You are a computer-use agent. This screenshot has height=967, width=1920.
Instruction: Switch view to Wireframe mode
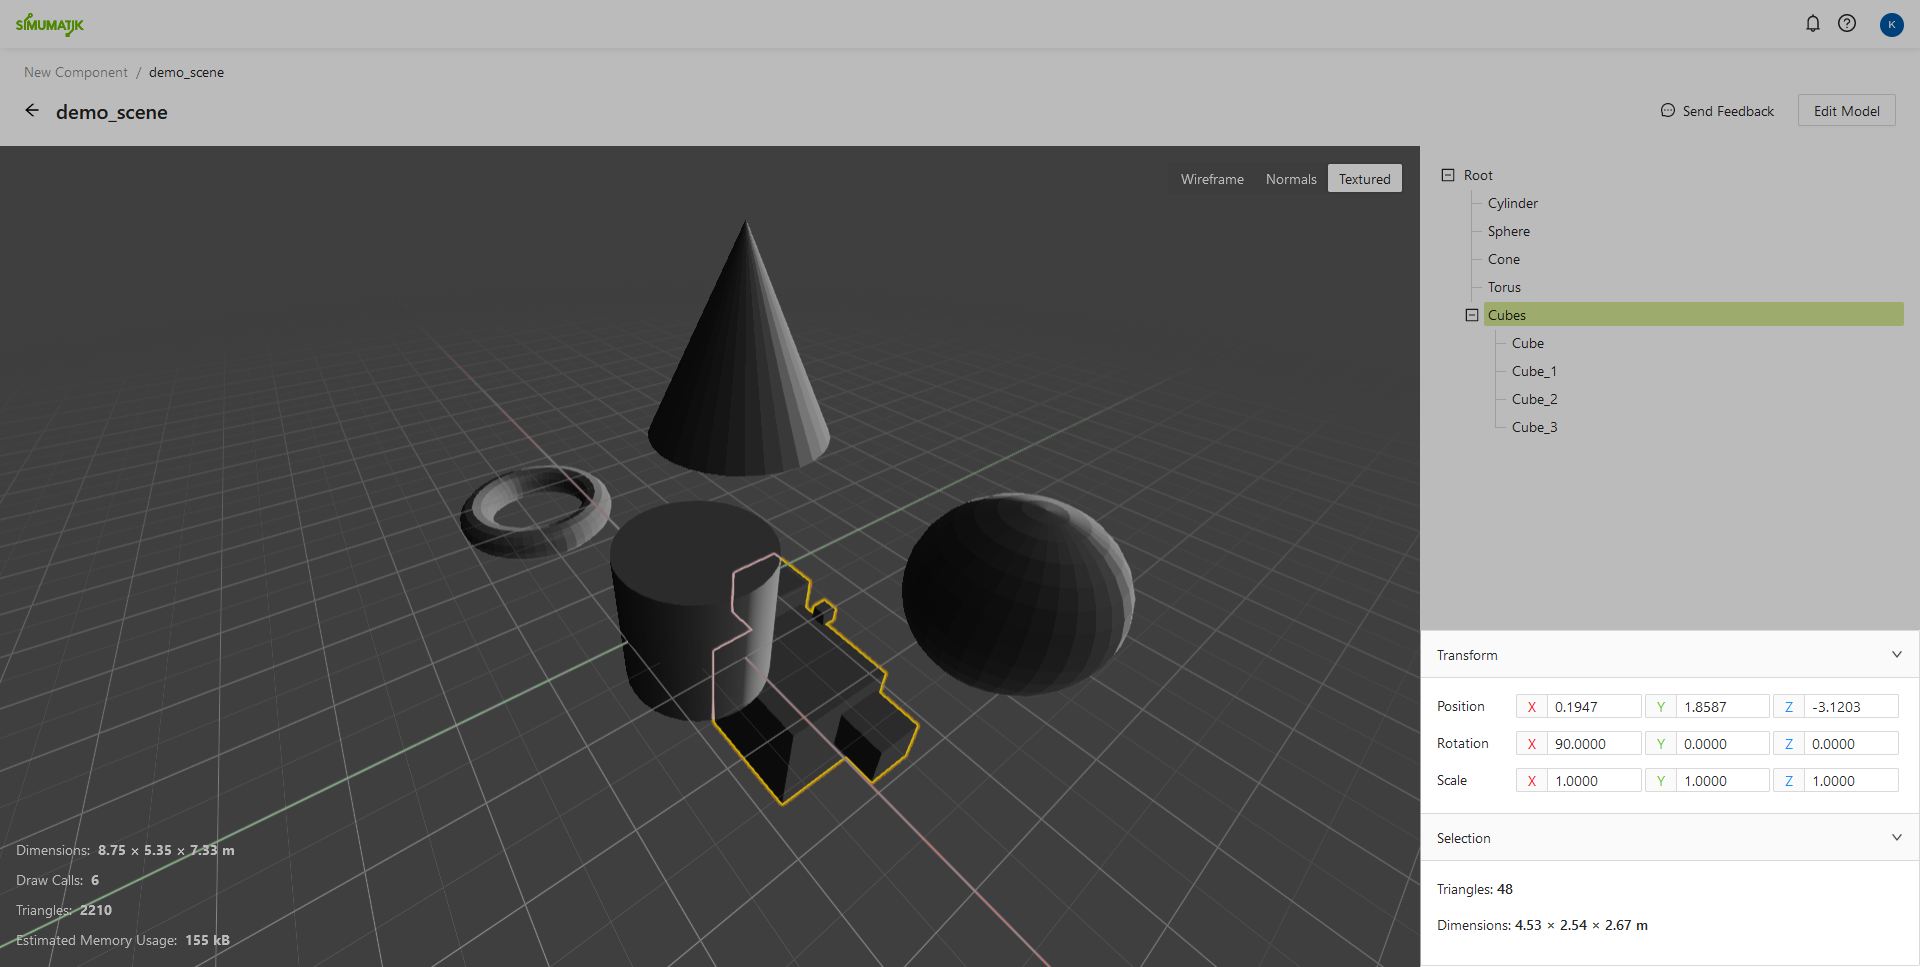(1211, 179)
